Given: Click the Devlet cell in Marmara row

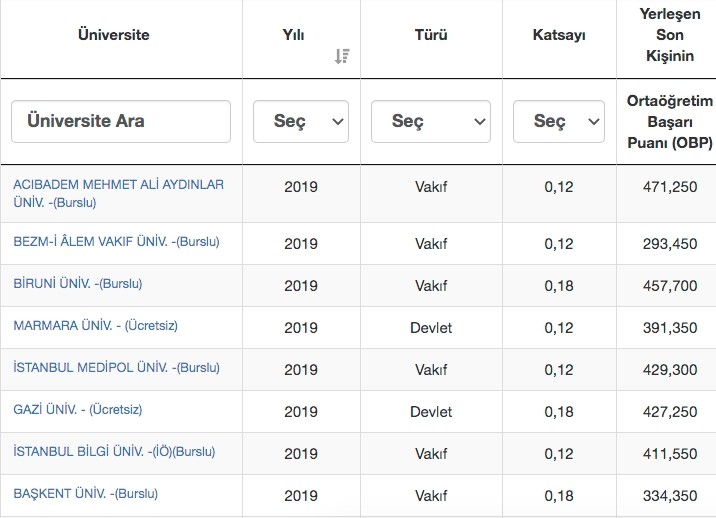Looking at the screenshot, I should [x=431, y=327].
